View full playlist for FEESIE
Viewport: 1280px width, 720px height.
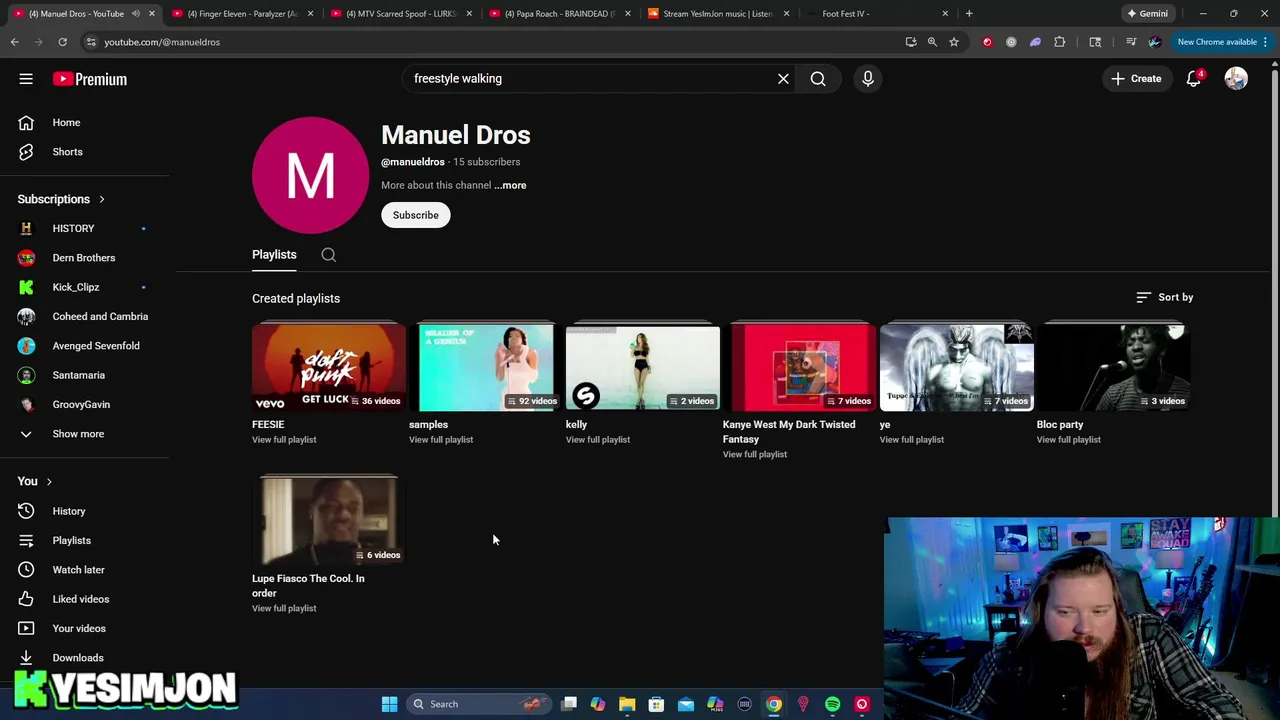pos(284,440)
